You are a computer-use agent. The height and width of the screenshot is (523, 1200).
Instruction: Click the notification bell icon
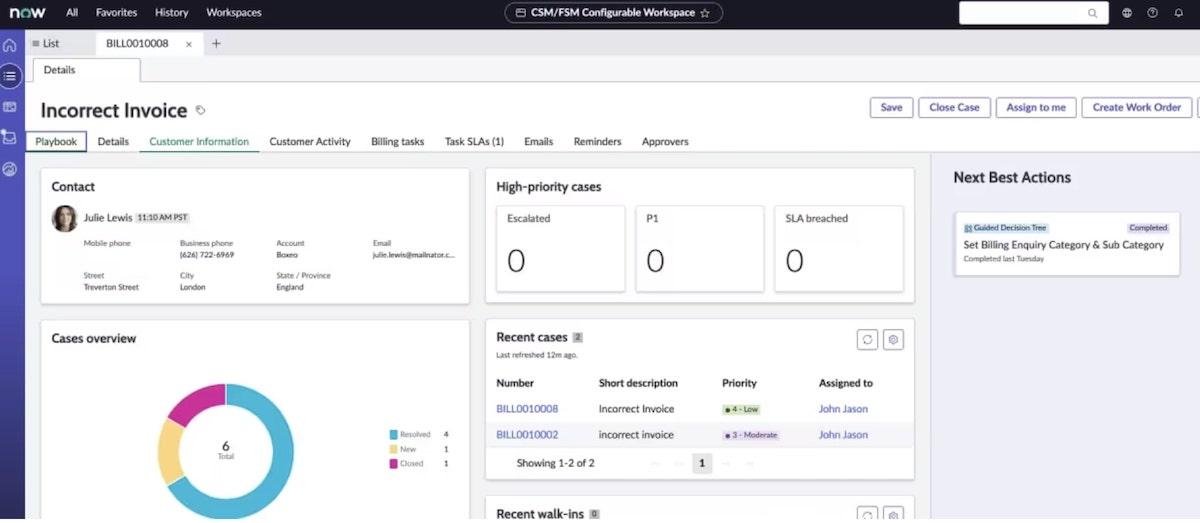tap(1178, 13)
